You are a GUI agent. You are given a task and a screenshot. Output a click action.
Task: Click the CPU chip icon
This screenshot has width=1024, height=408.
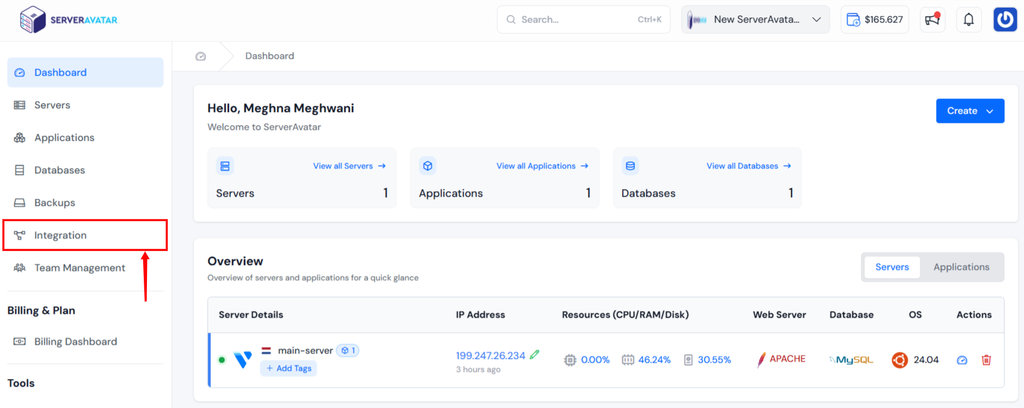pyautogui.click(x=569, y=360)
